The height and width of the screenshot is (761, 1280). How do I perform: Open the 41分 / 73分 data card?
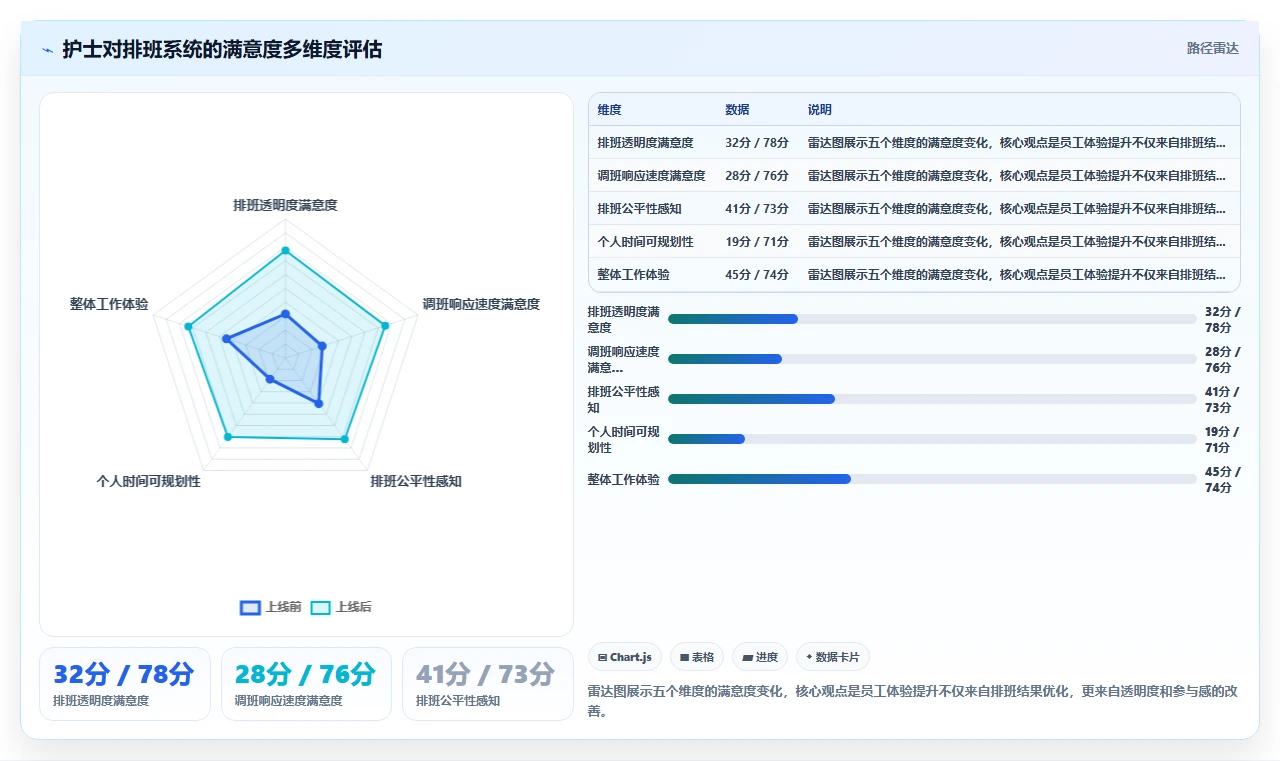point(488,684)
